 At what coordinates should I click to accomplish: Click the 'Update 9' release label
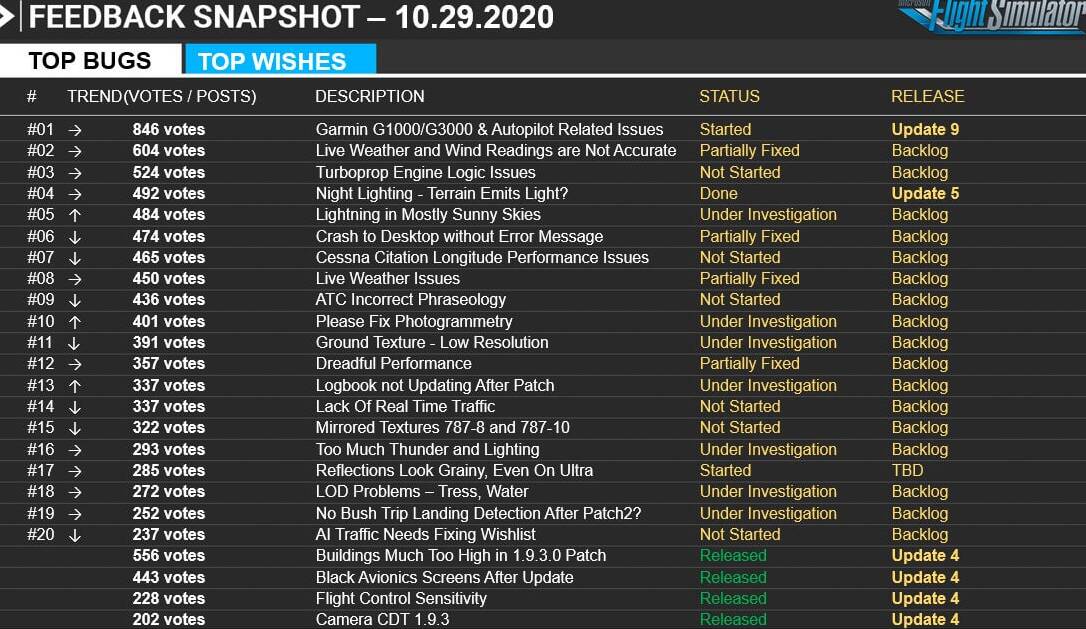925,130
